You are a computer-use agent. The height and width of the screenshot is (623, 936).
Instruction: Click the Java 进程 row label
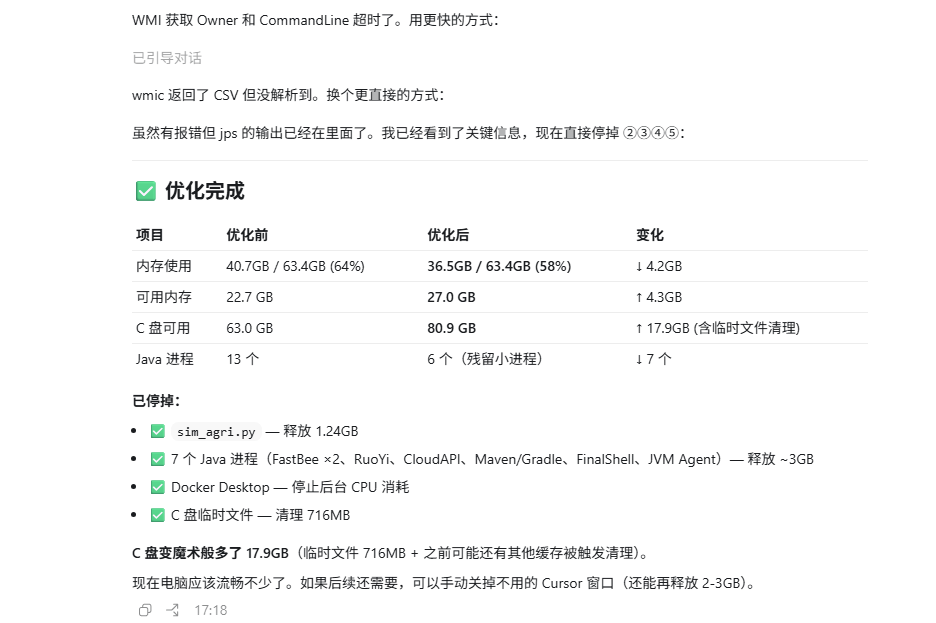164,359
